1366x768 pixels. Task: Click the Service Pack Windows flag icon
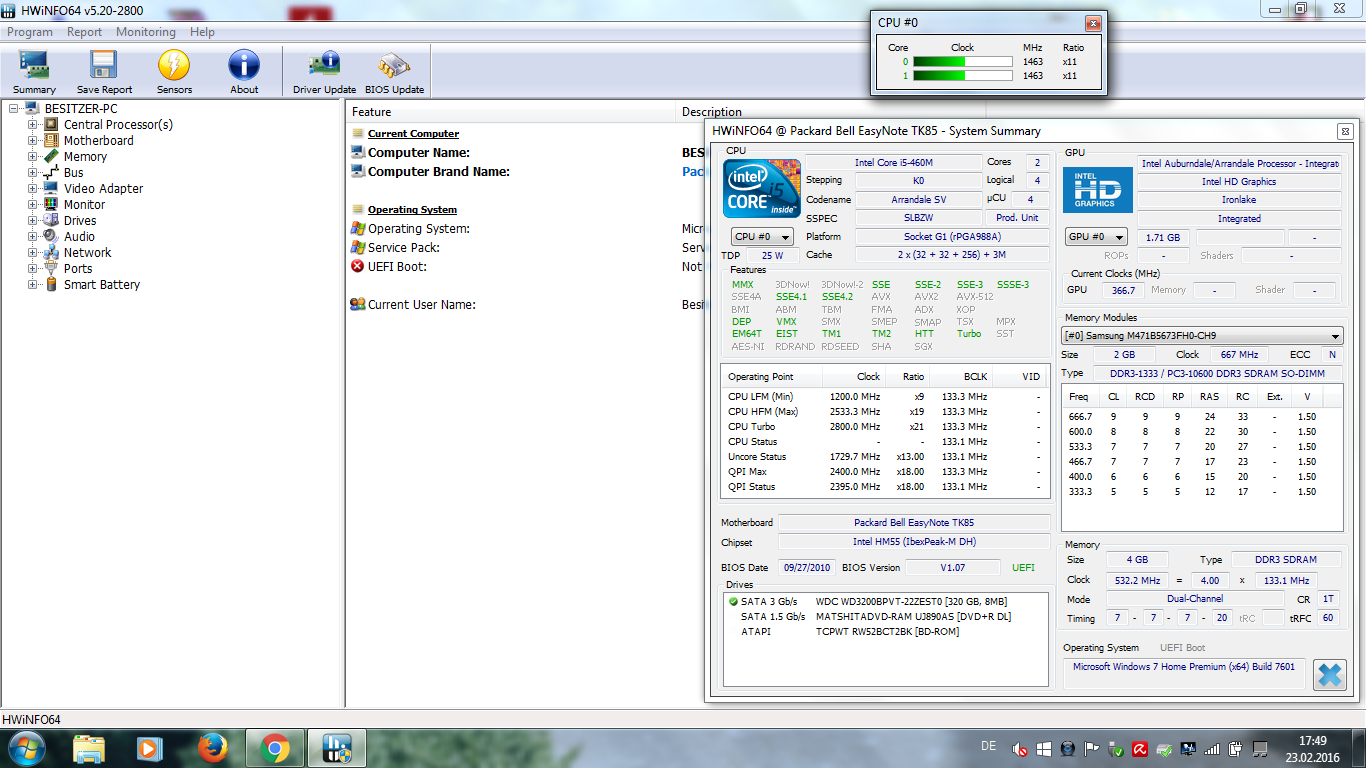click(x=358, y=247)
